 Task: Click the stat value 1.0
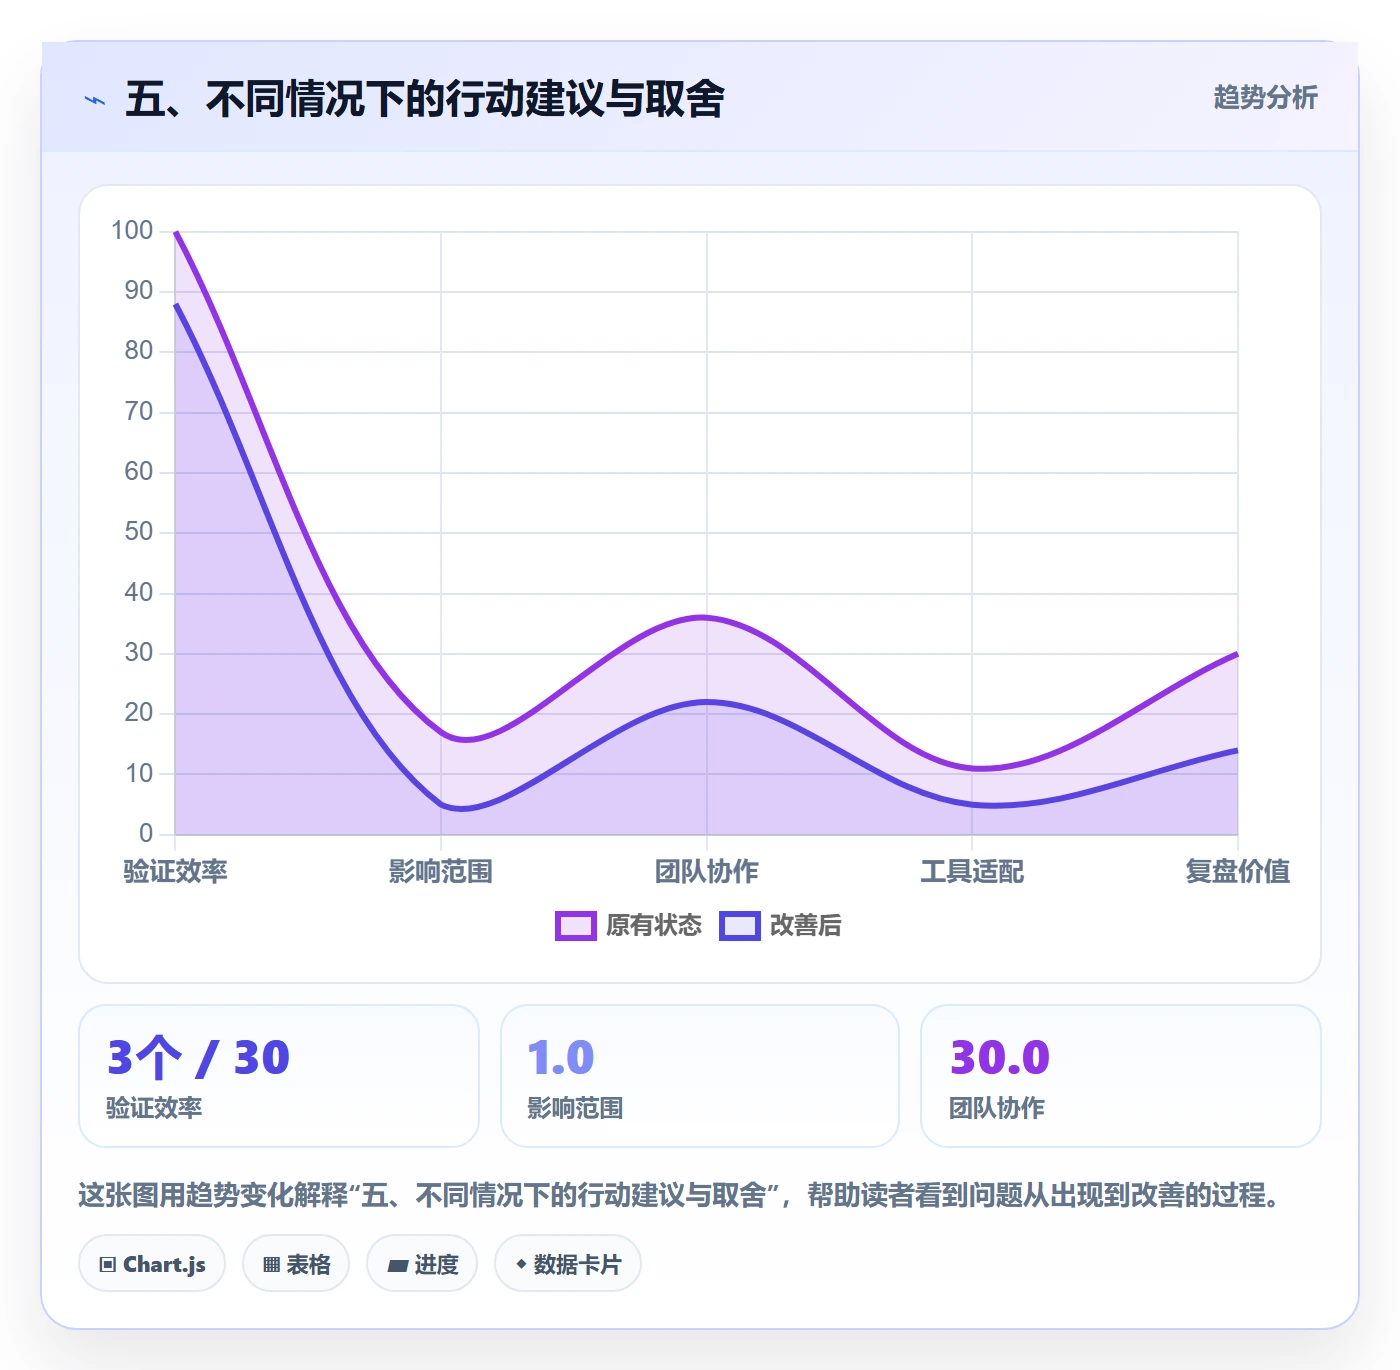[x=561, y=1058]
